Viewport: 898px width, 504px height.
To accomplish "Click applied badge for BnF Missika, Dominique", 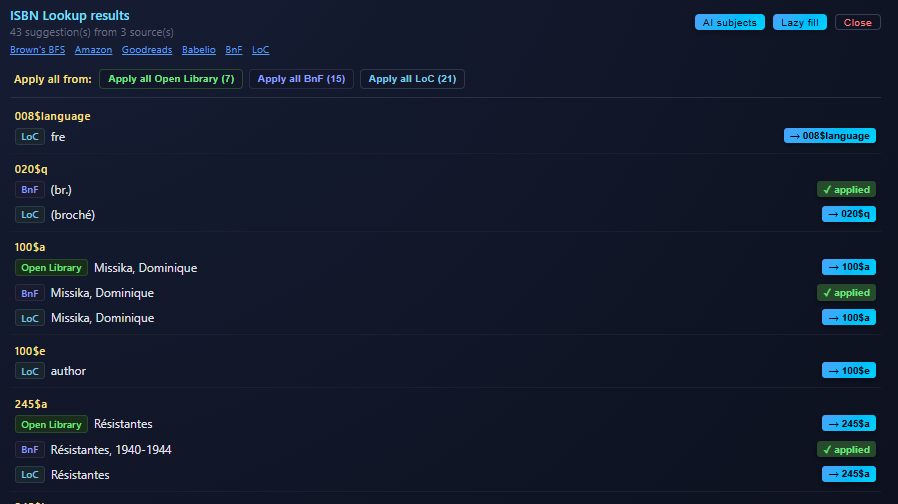I will pos(846,293).
